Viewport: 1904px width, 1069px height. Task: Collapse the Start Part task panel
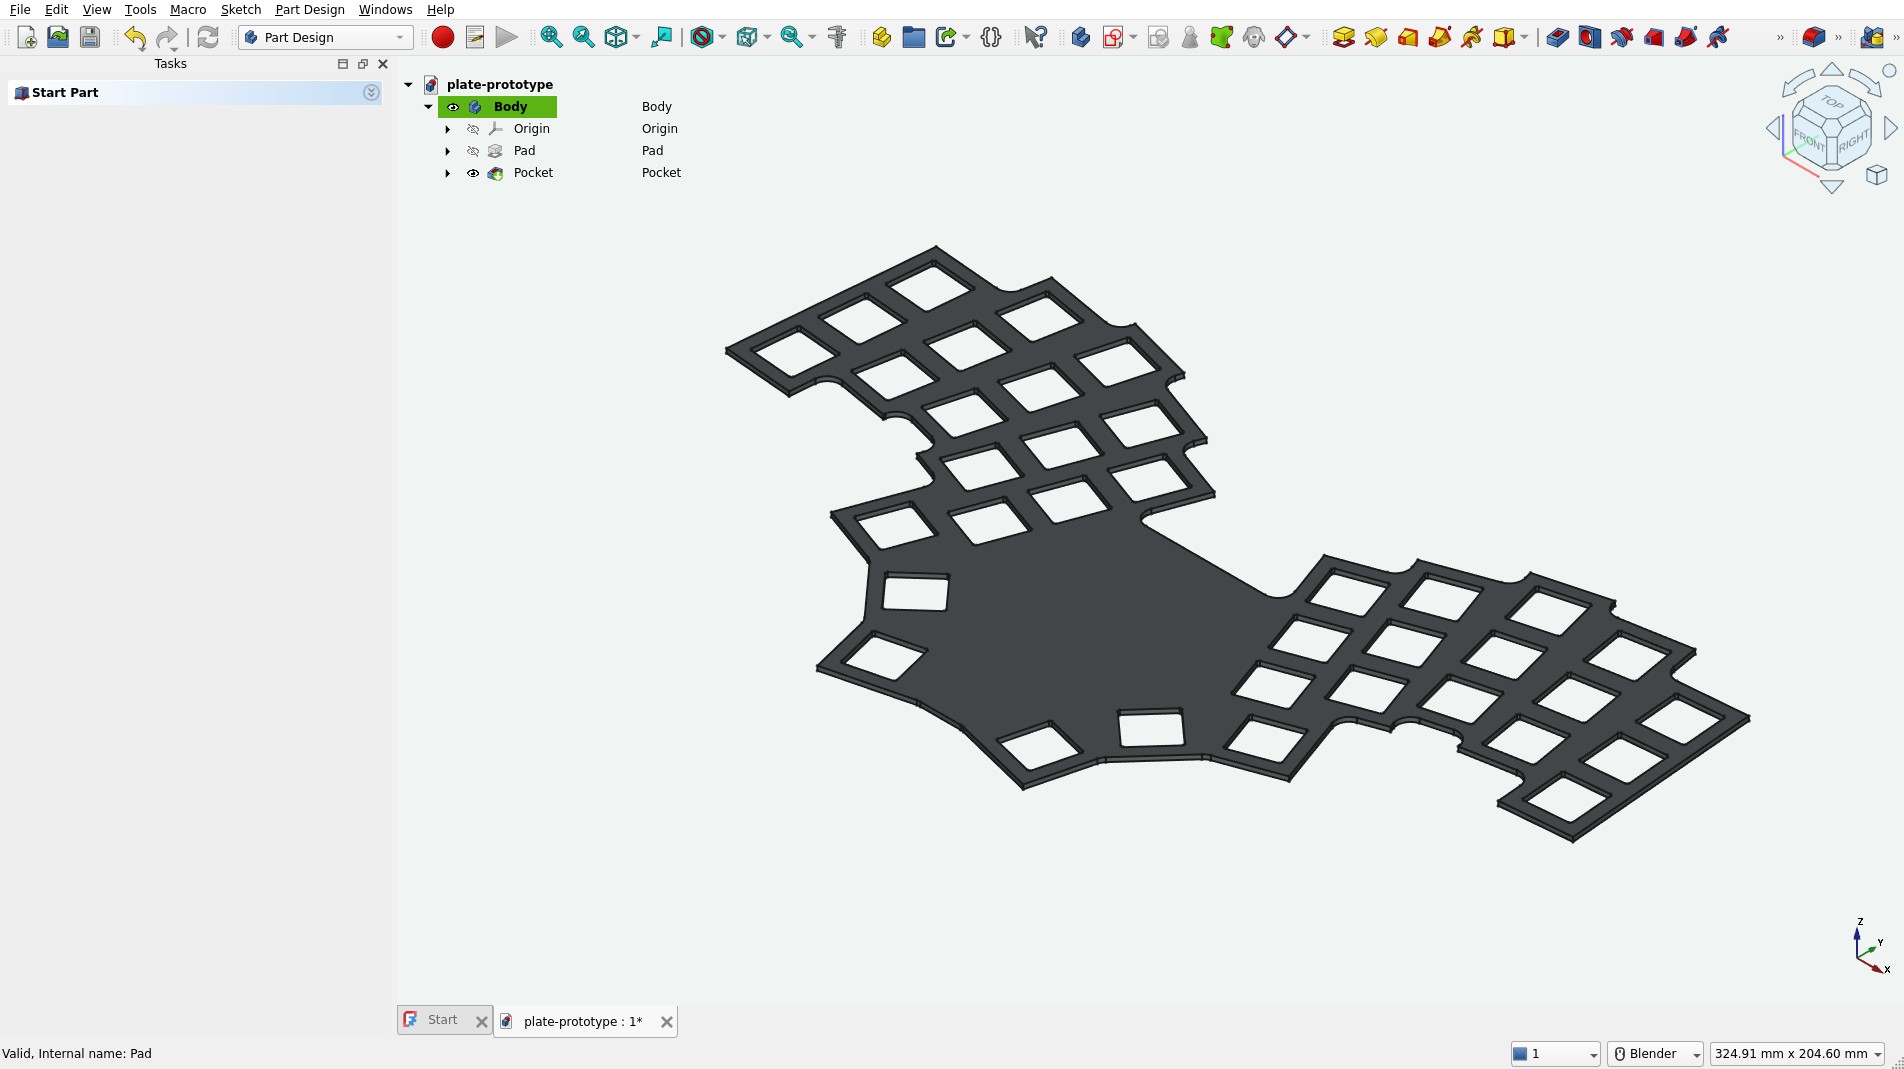[371, 92]
